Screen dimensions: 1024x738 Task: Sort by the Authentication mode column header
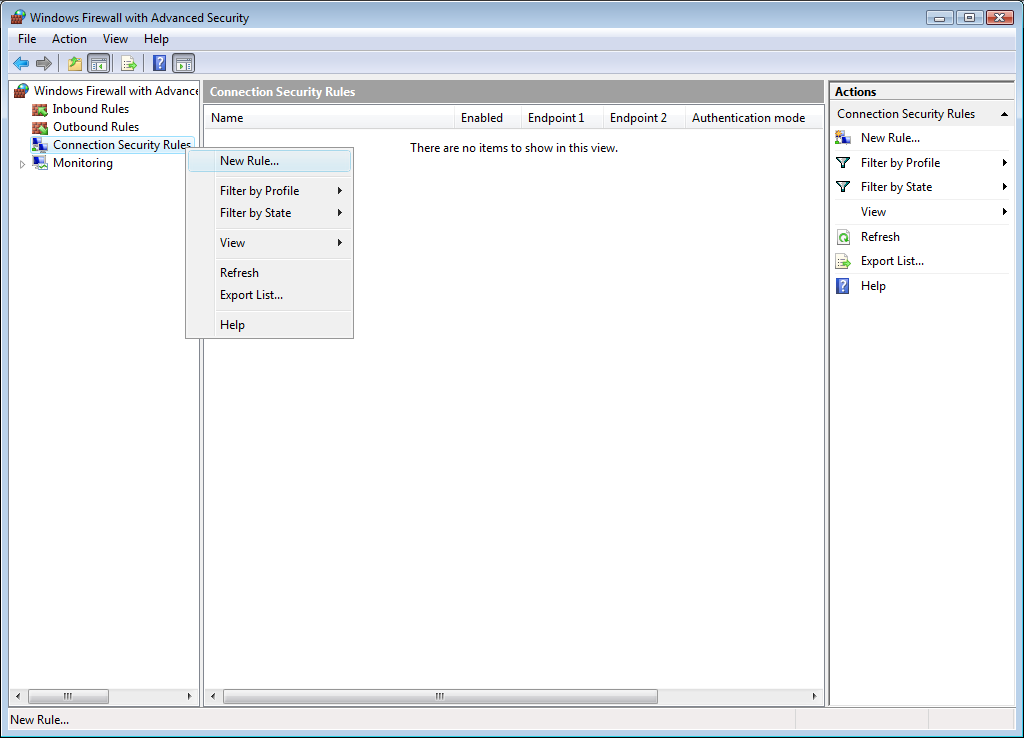754,118
